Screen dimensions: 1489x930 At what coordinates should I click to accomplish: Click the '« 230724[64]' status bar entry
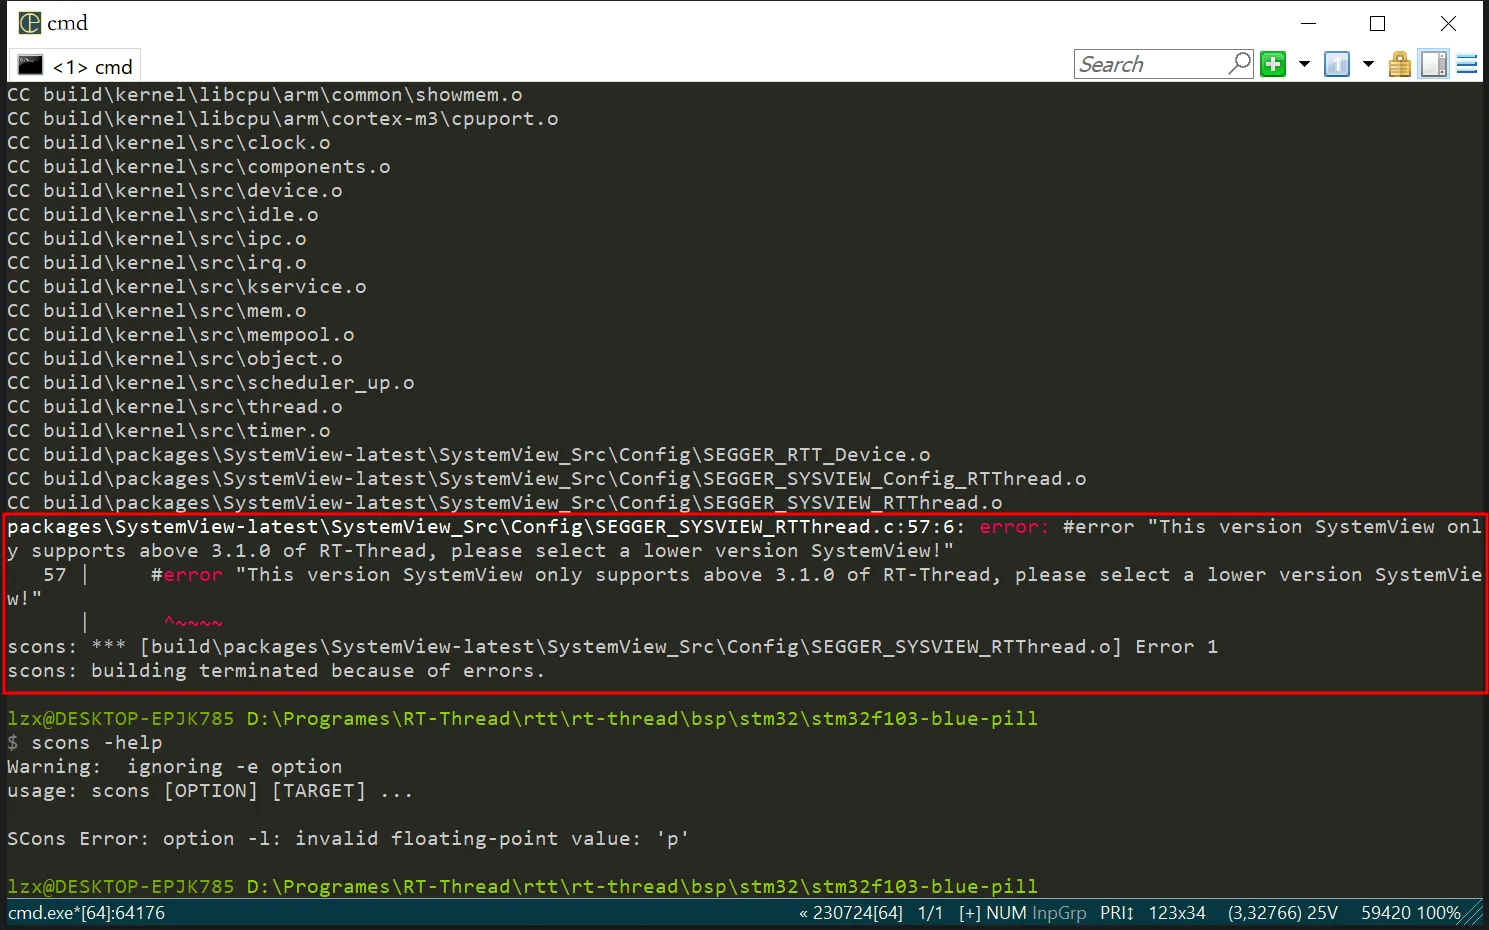pos(851,913)
